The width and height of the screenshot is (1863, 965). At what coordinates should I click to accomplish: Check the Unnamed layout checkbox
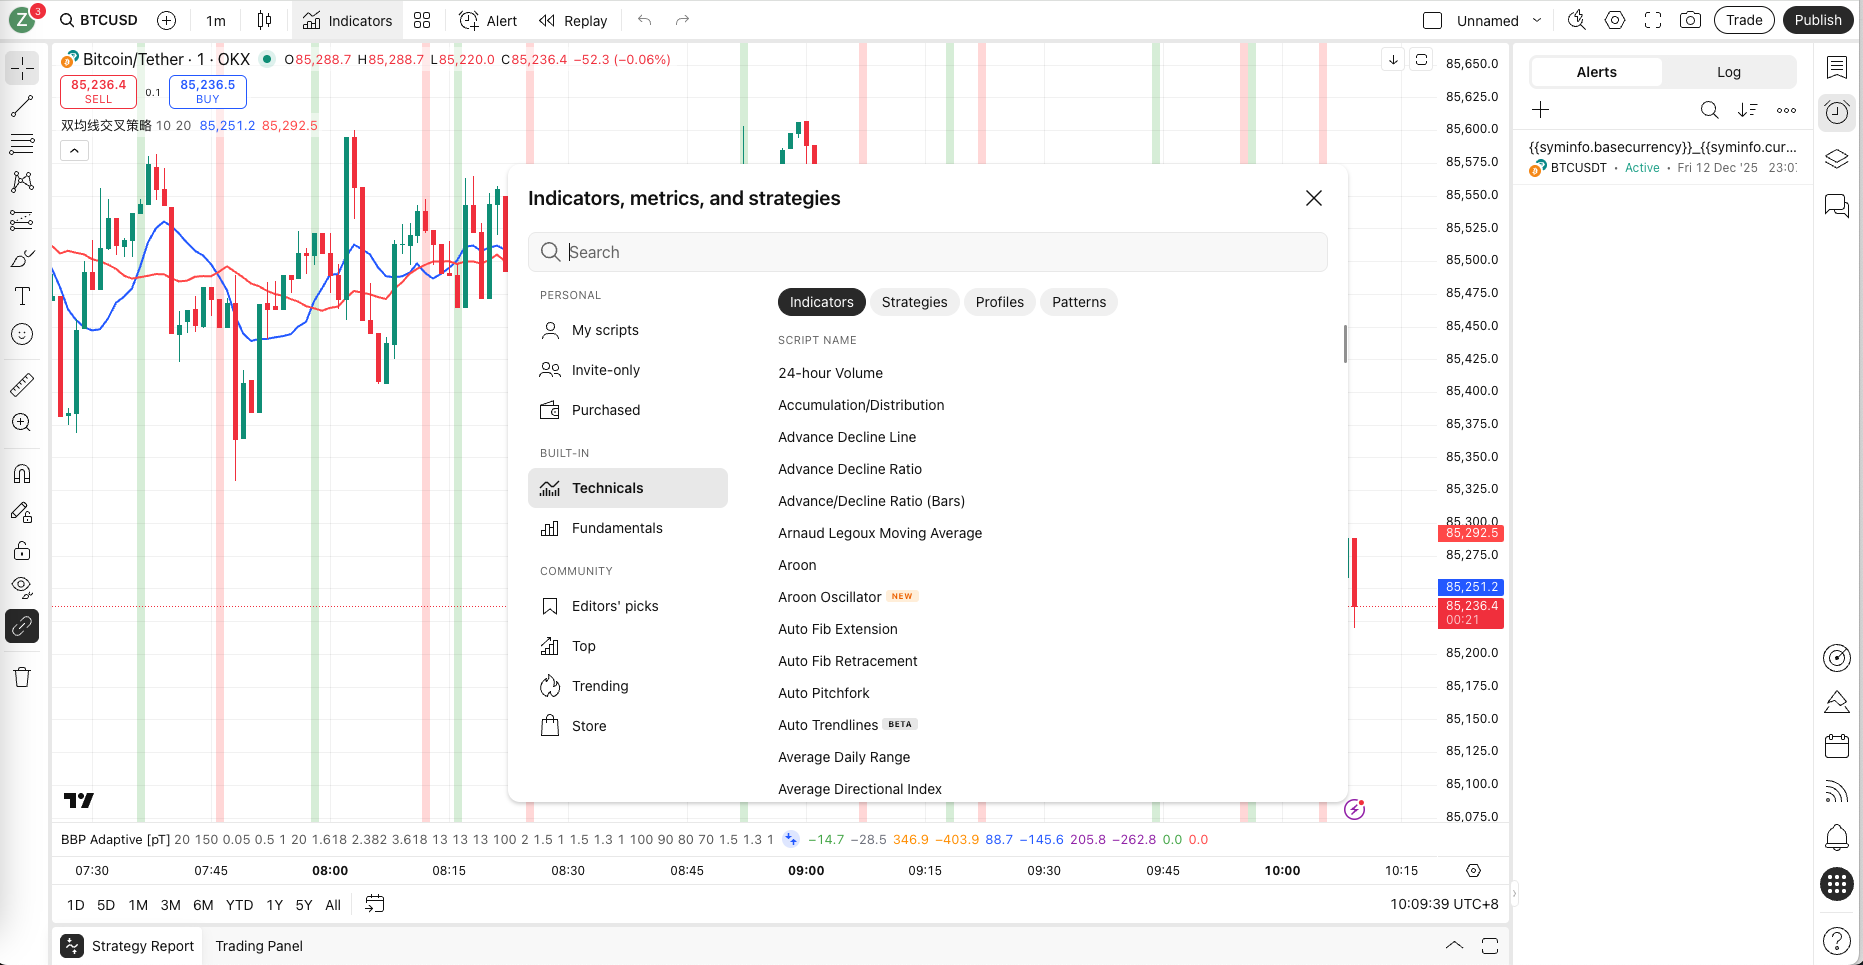[x=1432, y=19]
